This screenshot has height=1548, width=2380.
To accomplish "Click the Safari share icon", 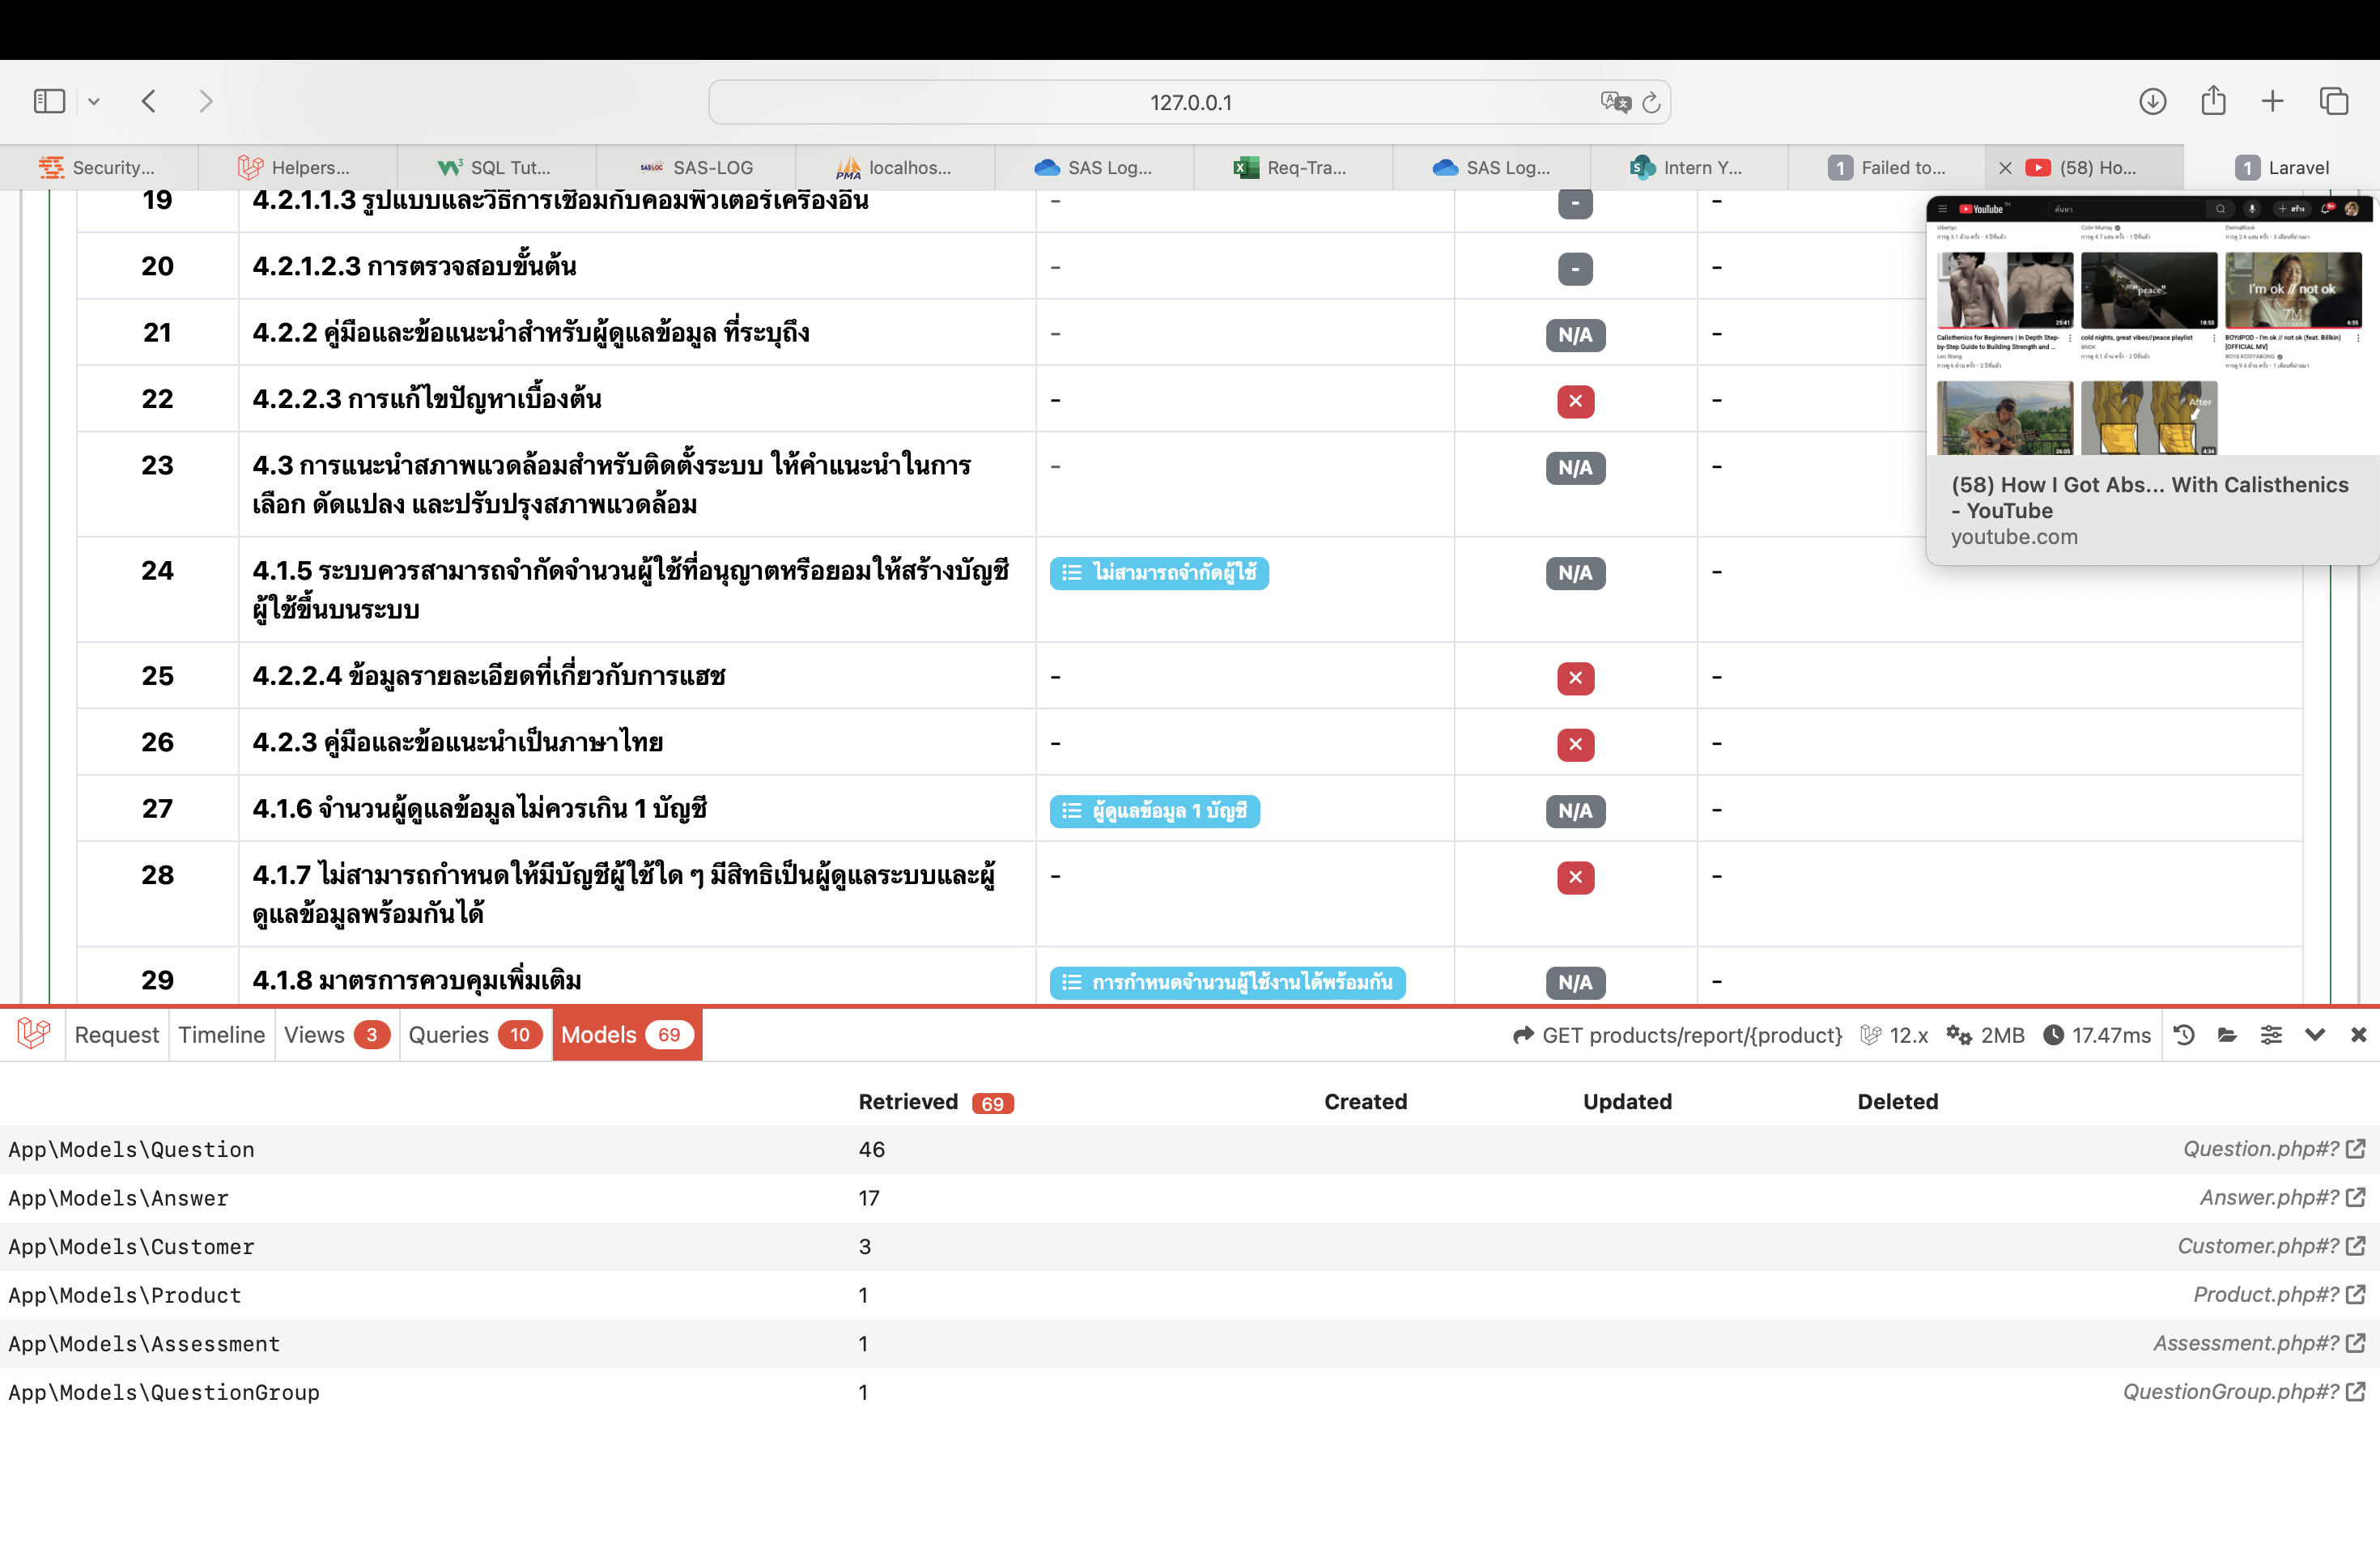I will [x=2213, y=101].
